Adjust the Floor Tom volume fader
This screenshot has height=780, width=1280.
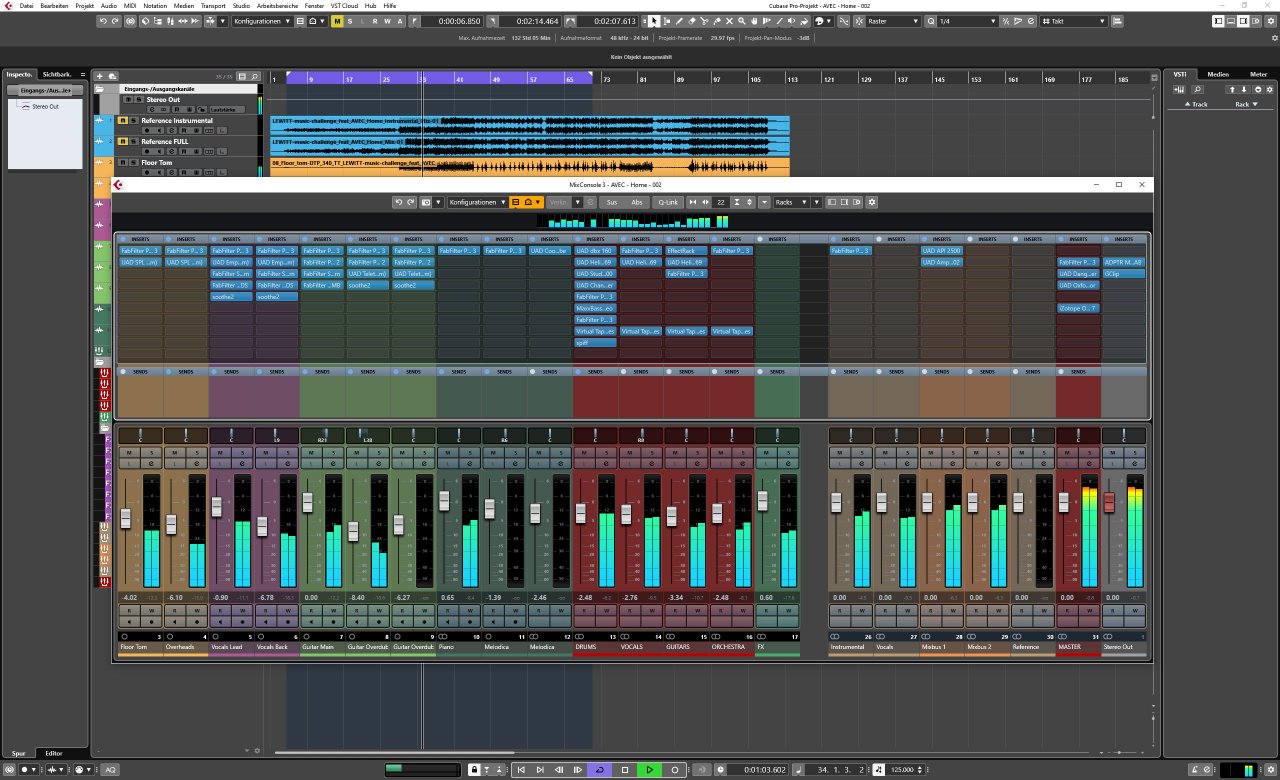click(x=125, y=518)
